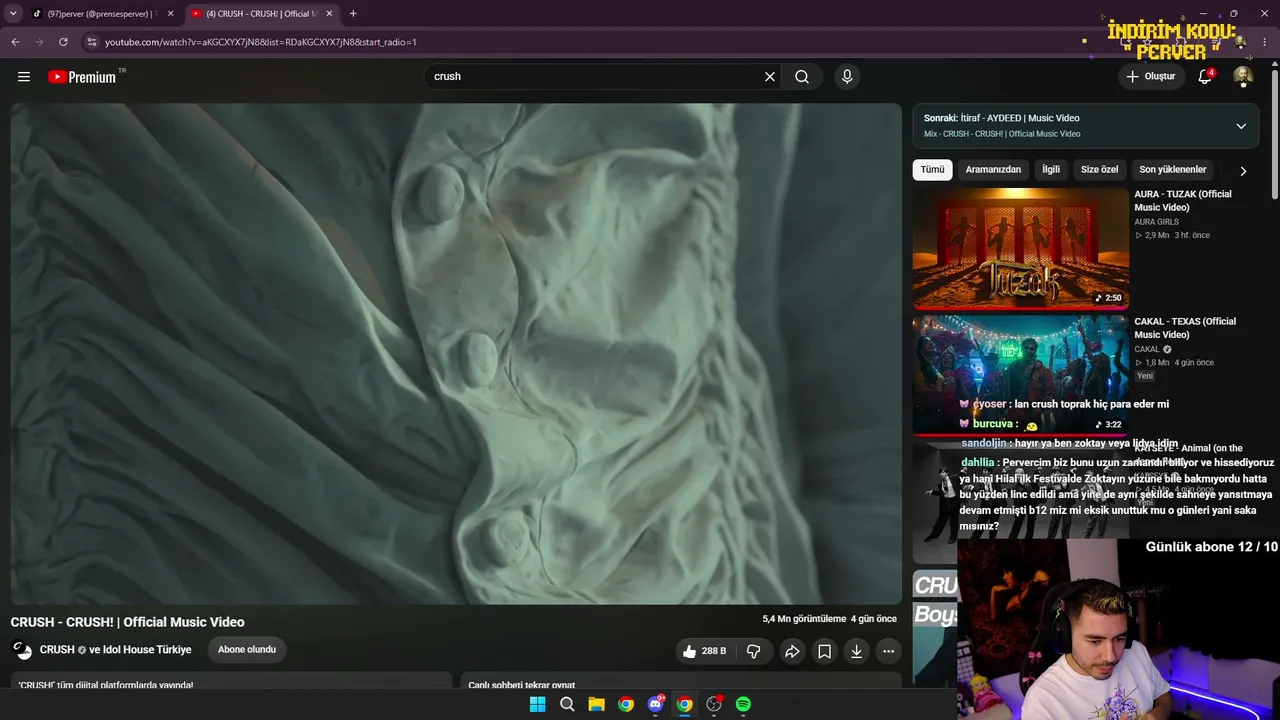Open the YouTube guide hamburger menu
Image resolution: width=1280 pixels, height=720 pixels.
24,77
